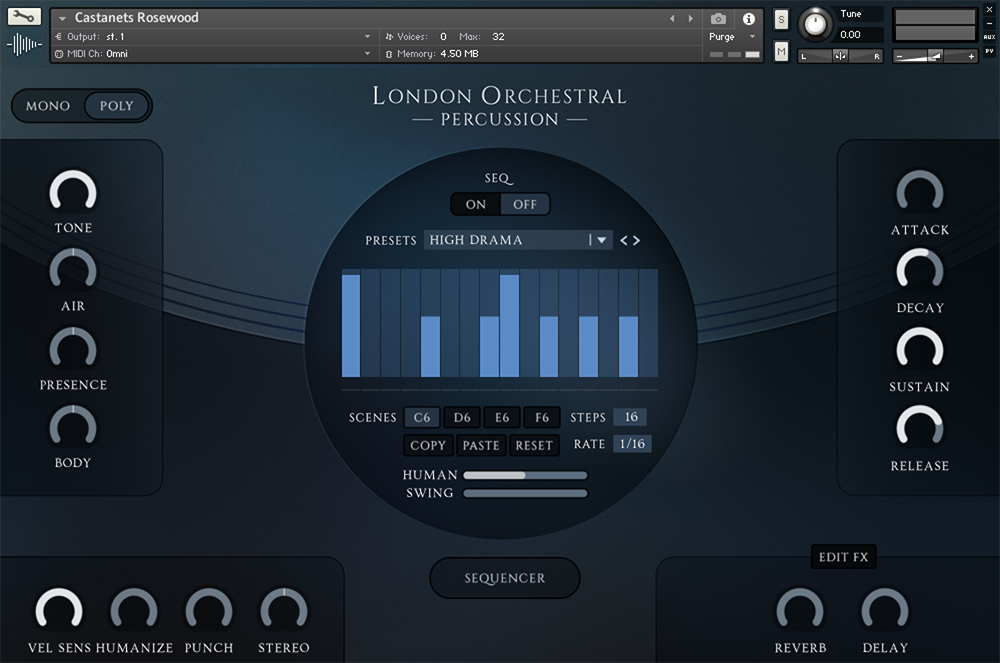
Task: Expand the Castanets Rosewood instrument menu arrow
Action: tap(62, 18)
